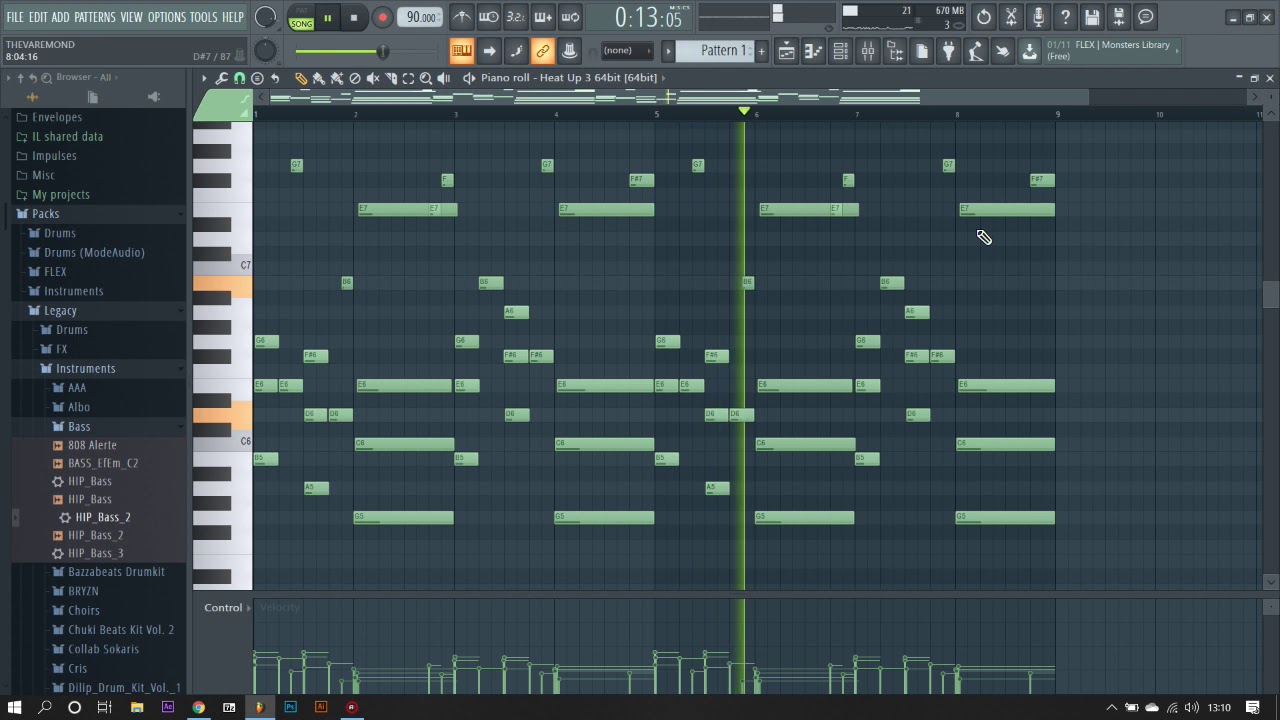Select the Draw pencil tool in piano roll
Viewport: 1280px width, 720px height.
[x=301, y=78]
